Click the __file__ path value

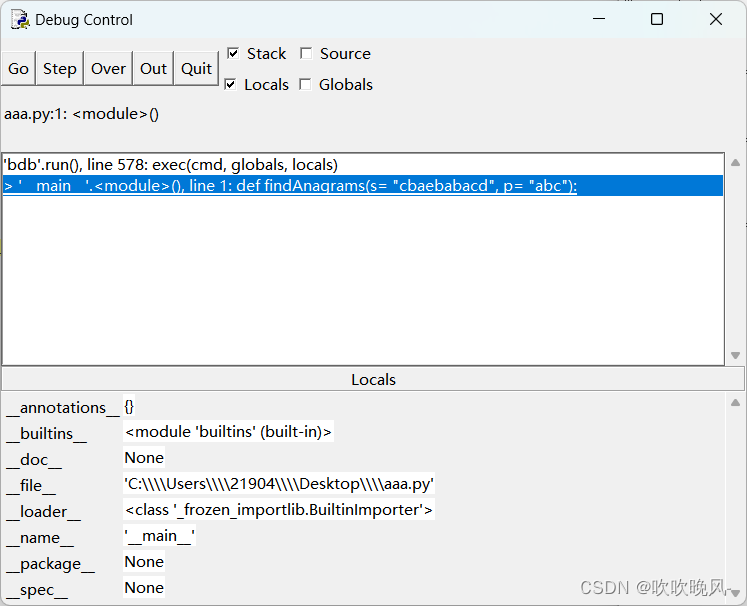pyautogui.click(x=279, y=484)
